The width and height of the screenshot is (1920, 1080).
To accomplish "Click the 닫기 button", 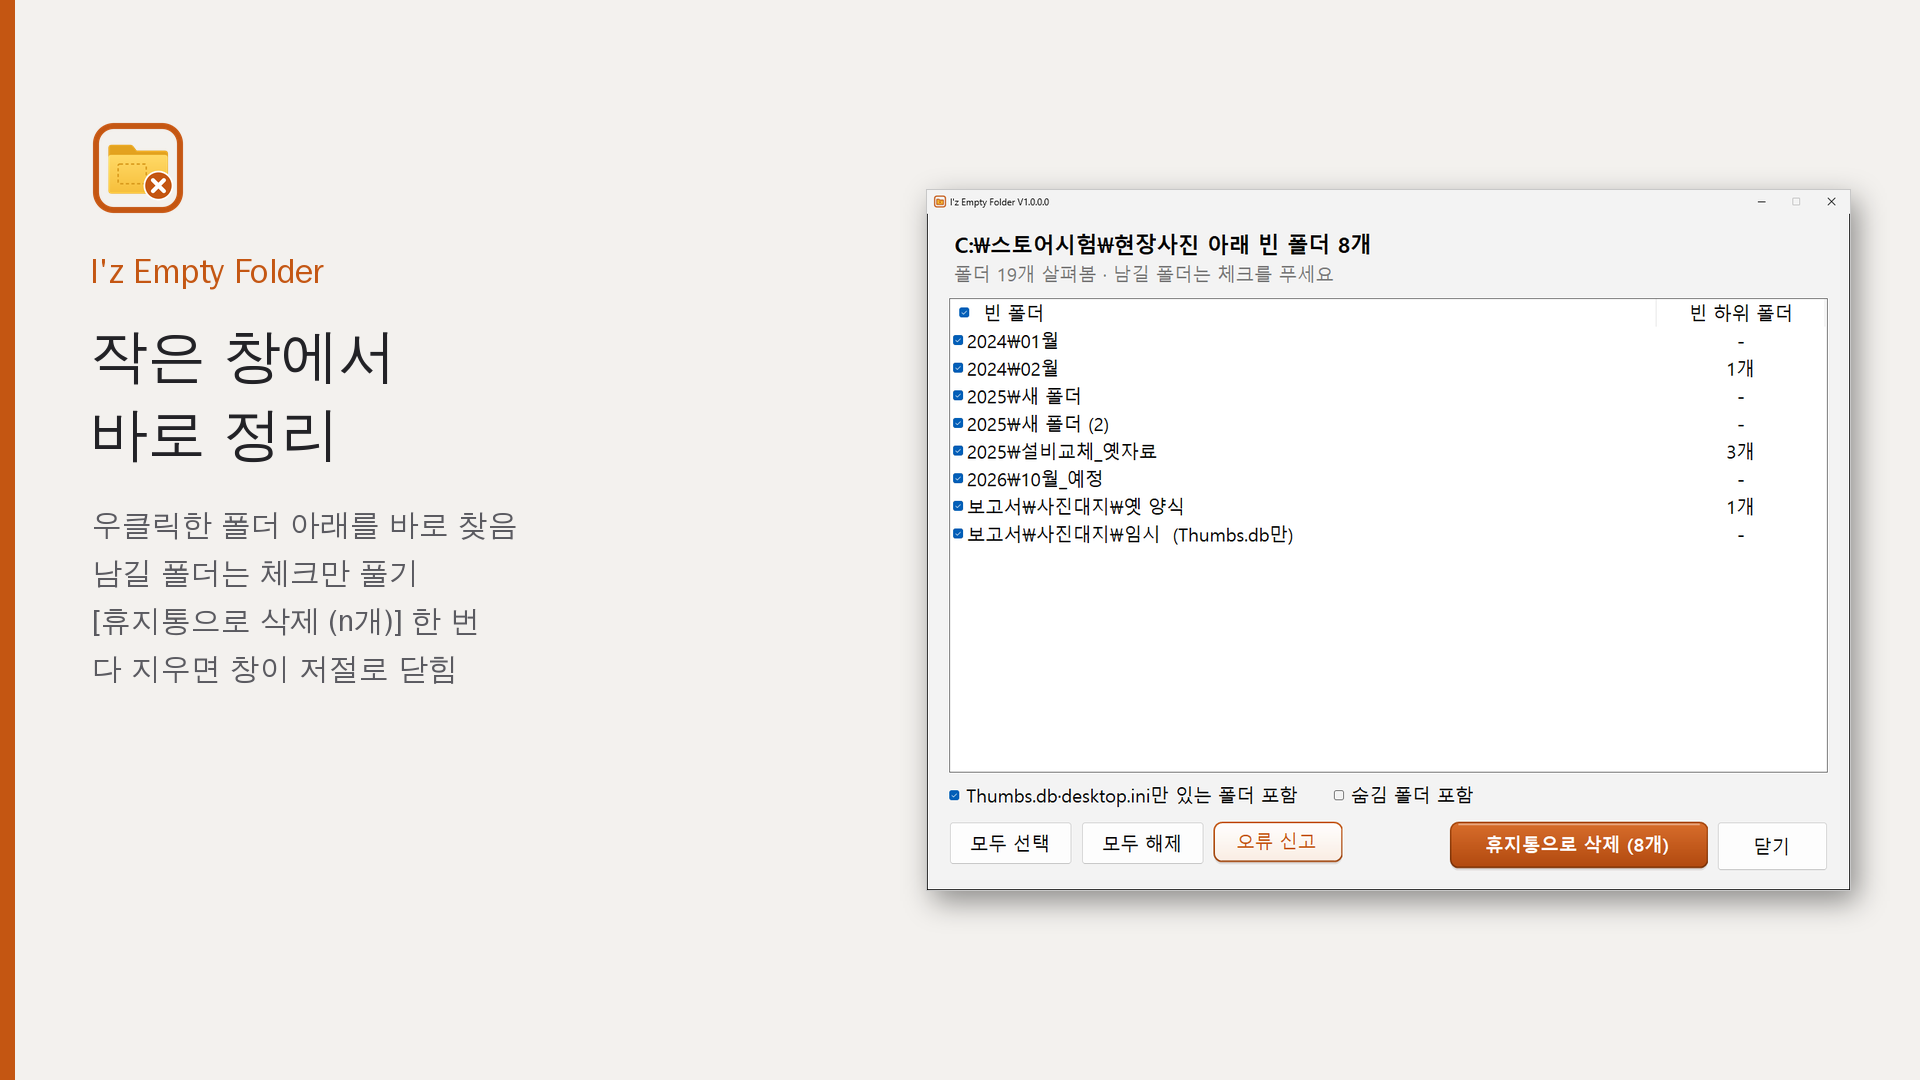I will [x=1772, y=846].
